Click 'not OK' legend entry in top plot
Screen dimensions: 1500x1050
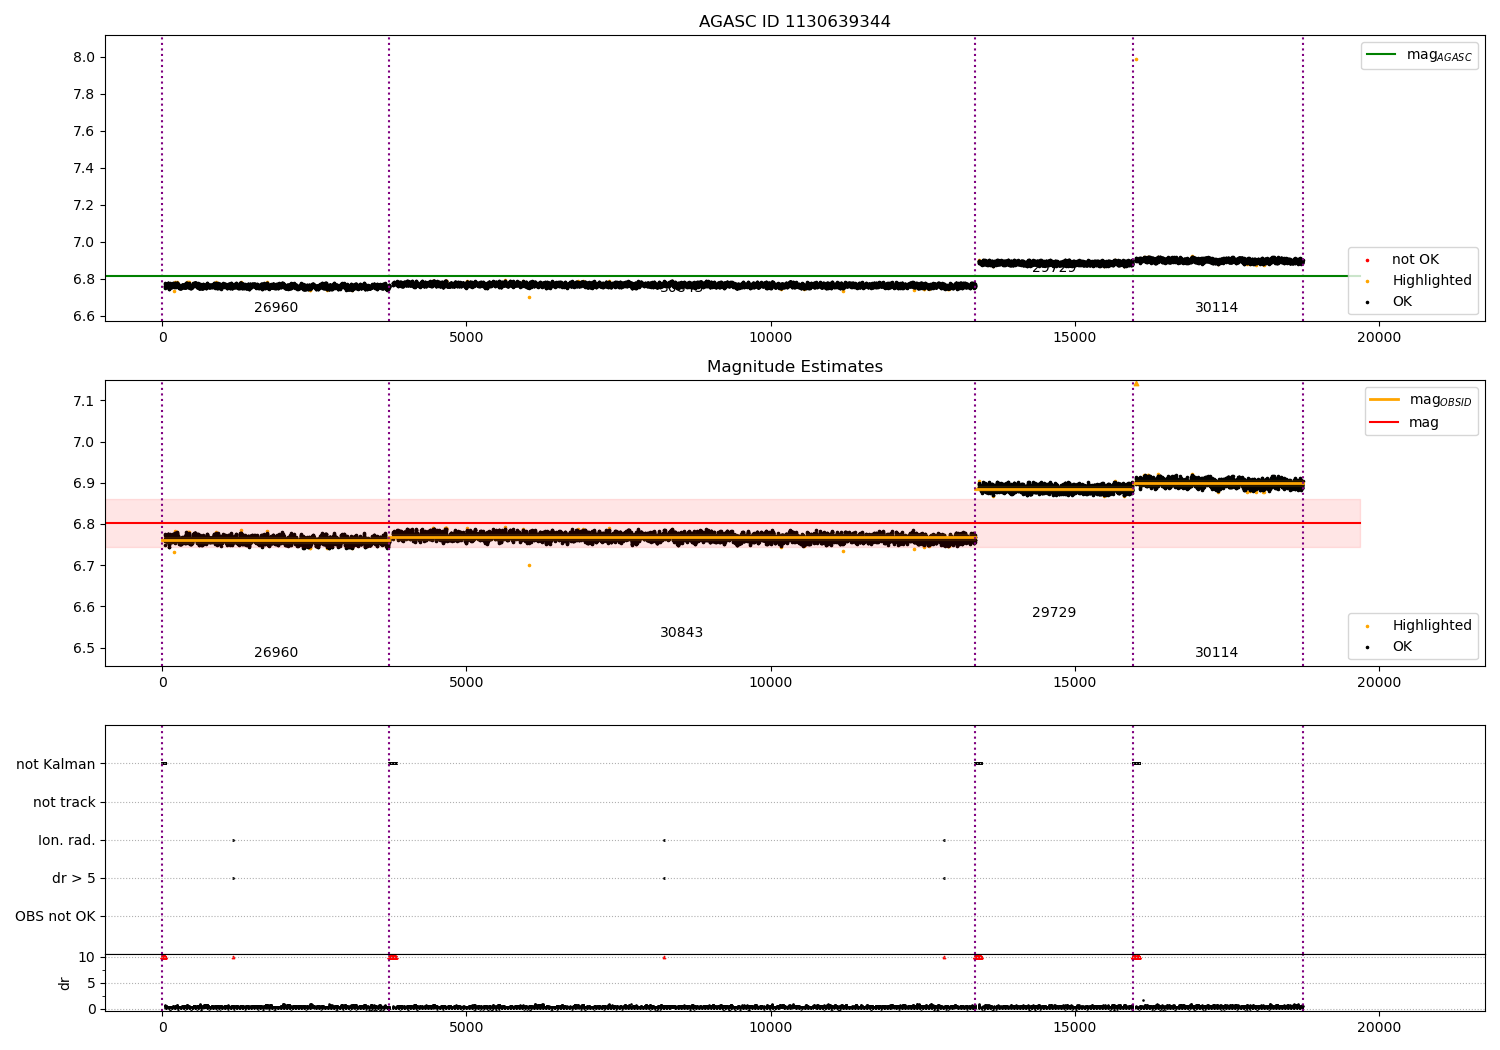pos(1413,260)
